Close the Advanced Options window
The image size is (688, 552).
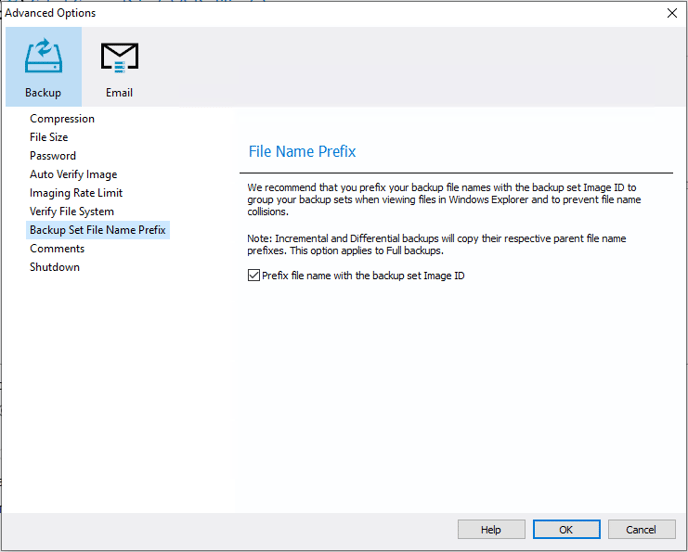click(672, 13)
